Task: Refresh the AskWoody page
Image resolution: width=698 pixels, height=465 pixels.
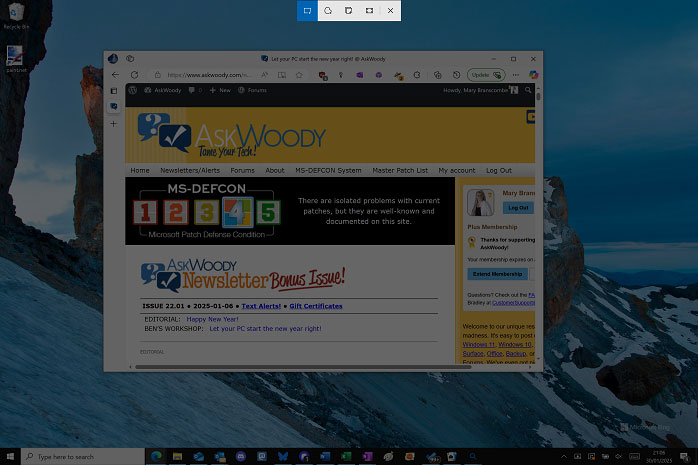Action: [134, 75]
